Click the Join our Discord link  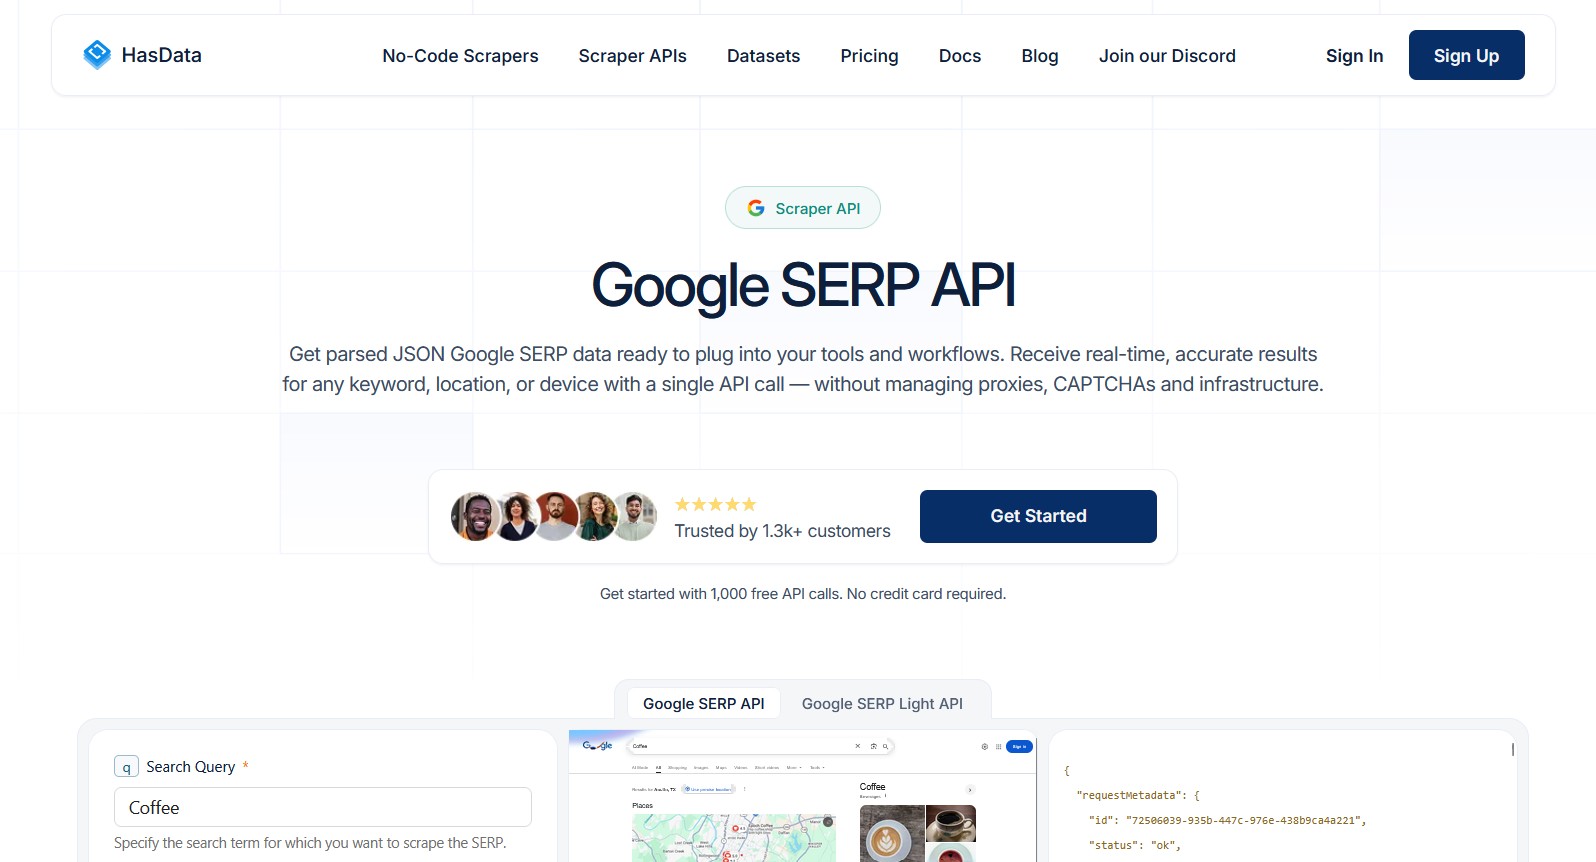1167,56
